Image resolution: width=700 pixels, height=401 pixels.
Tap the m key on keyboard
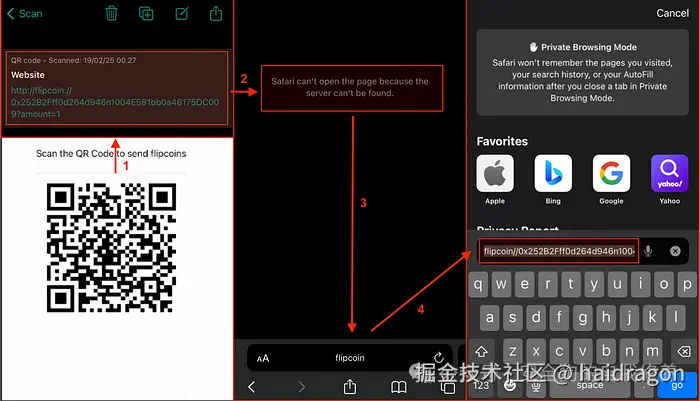point(652,351)
